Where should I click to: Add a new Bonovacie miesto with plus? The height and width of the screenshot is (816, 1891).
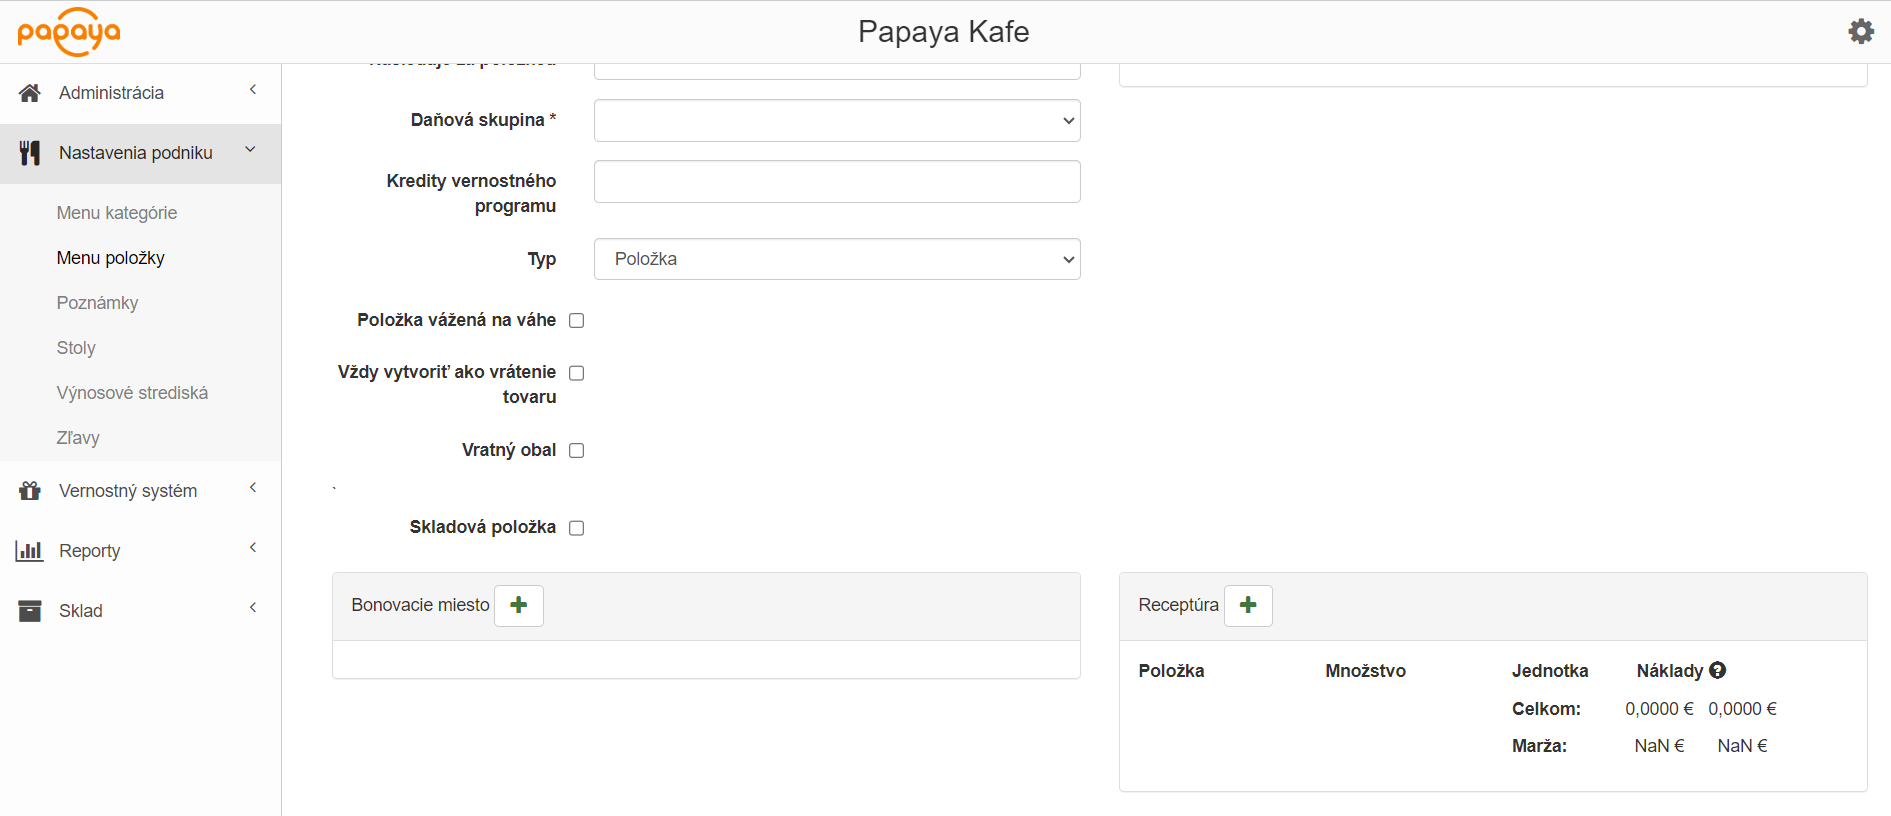point(519,605)
